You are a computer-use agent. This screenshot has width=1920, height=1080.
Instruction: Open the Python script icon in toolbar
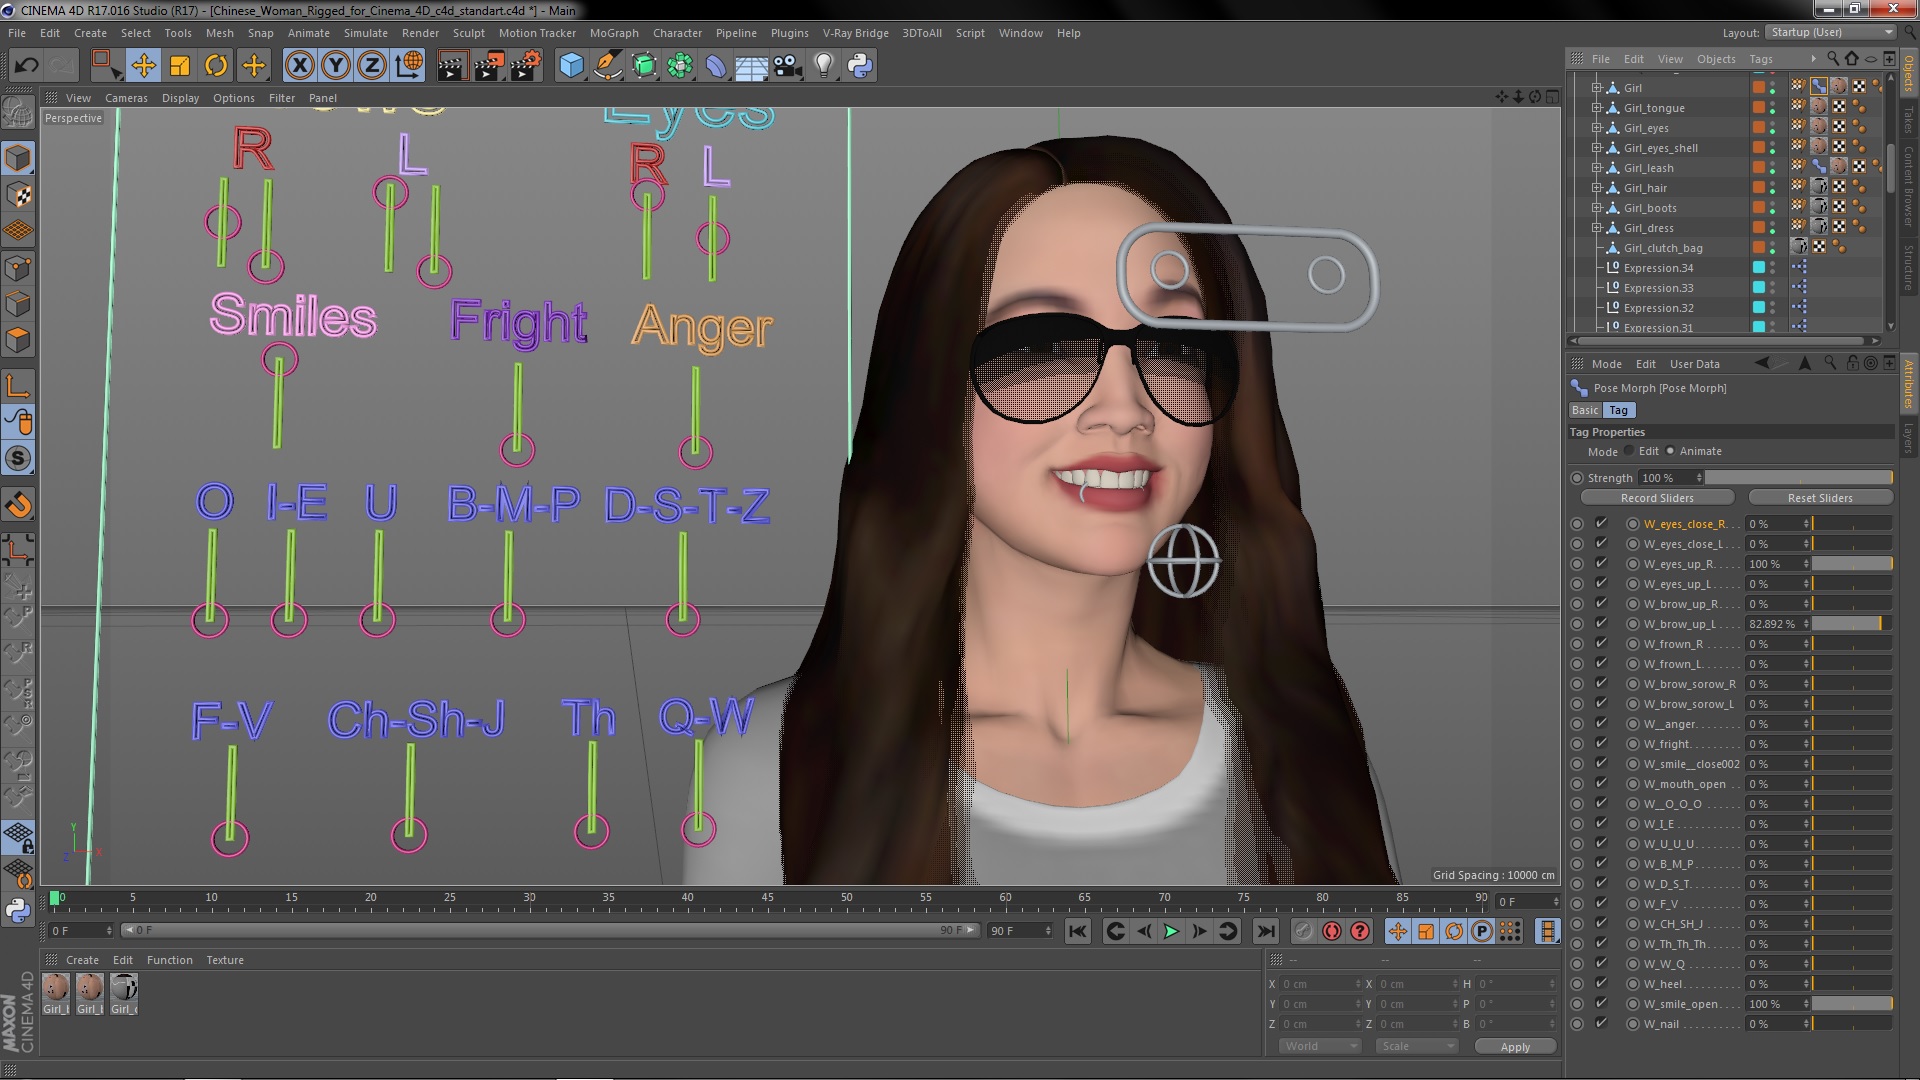(x=860, y=66)
